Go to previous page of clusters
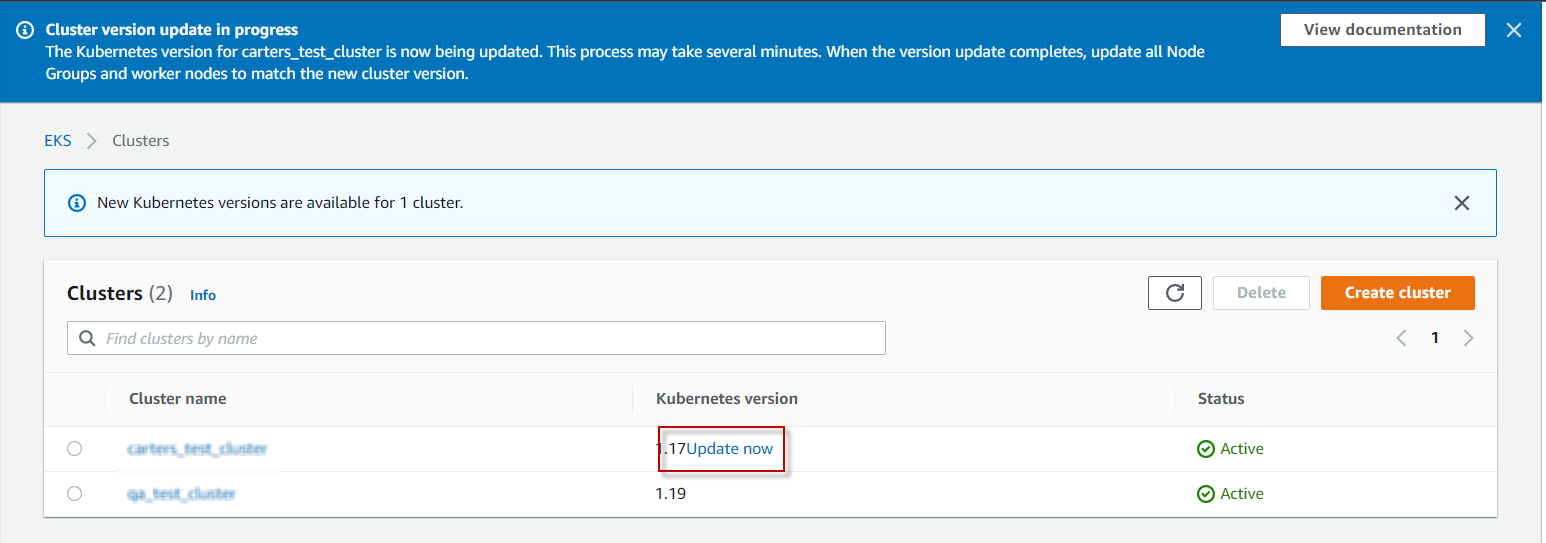The width and height of the screenshot is (1546, 543). click(1401, 338)
